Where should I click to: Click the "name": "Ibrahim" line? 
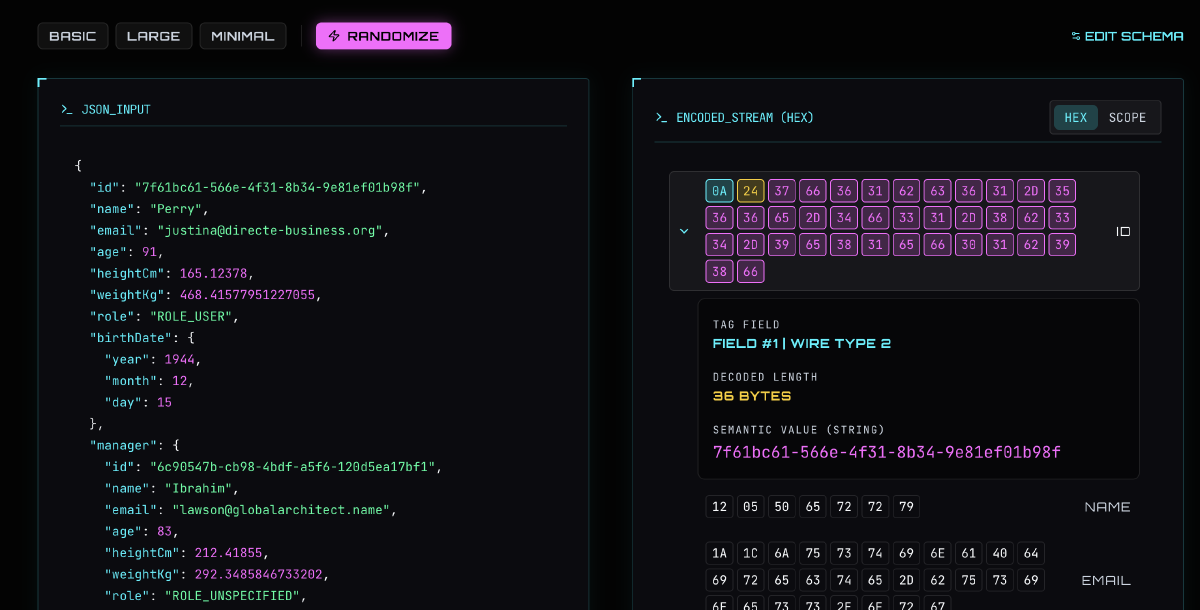(x=172, y=488)
